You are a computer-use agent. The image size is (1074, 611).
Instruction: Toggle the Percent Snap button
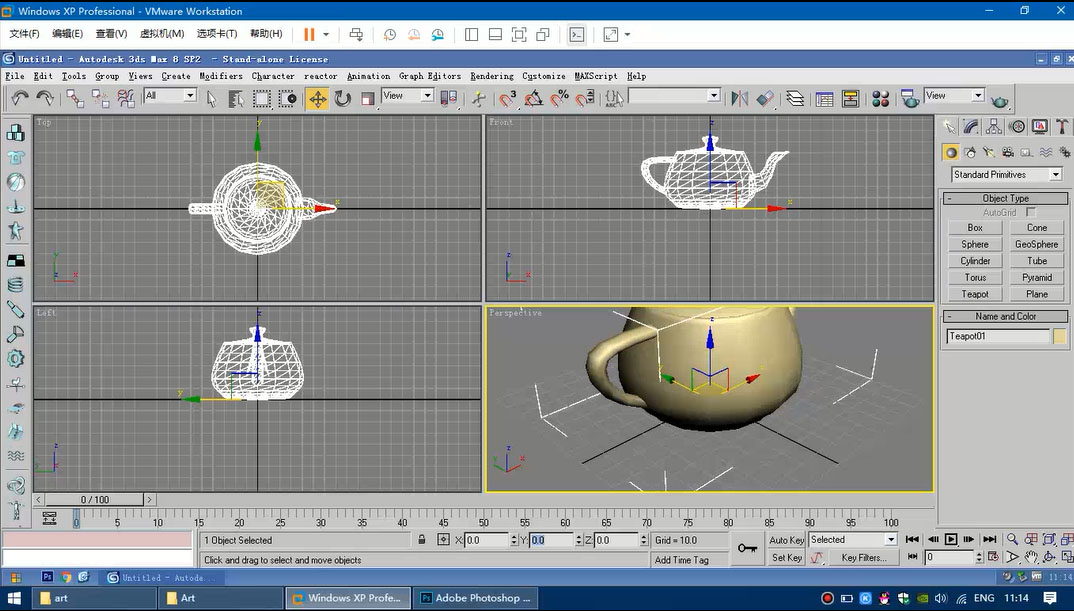(560, 99)
